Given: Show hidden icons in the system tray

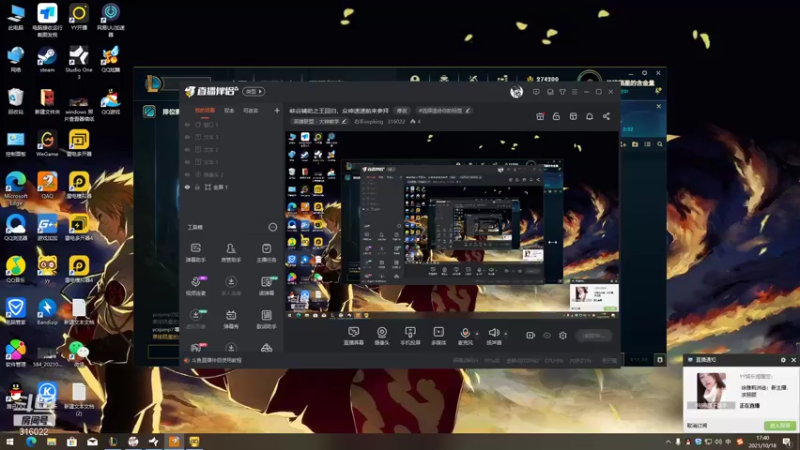Looking at the screenshot, I should (668, 442).
